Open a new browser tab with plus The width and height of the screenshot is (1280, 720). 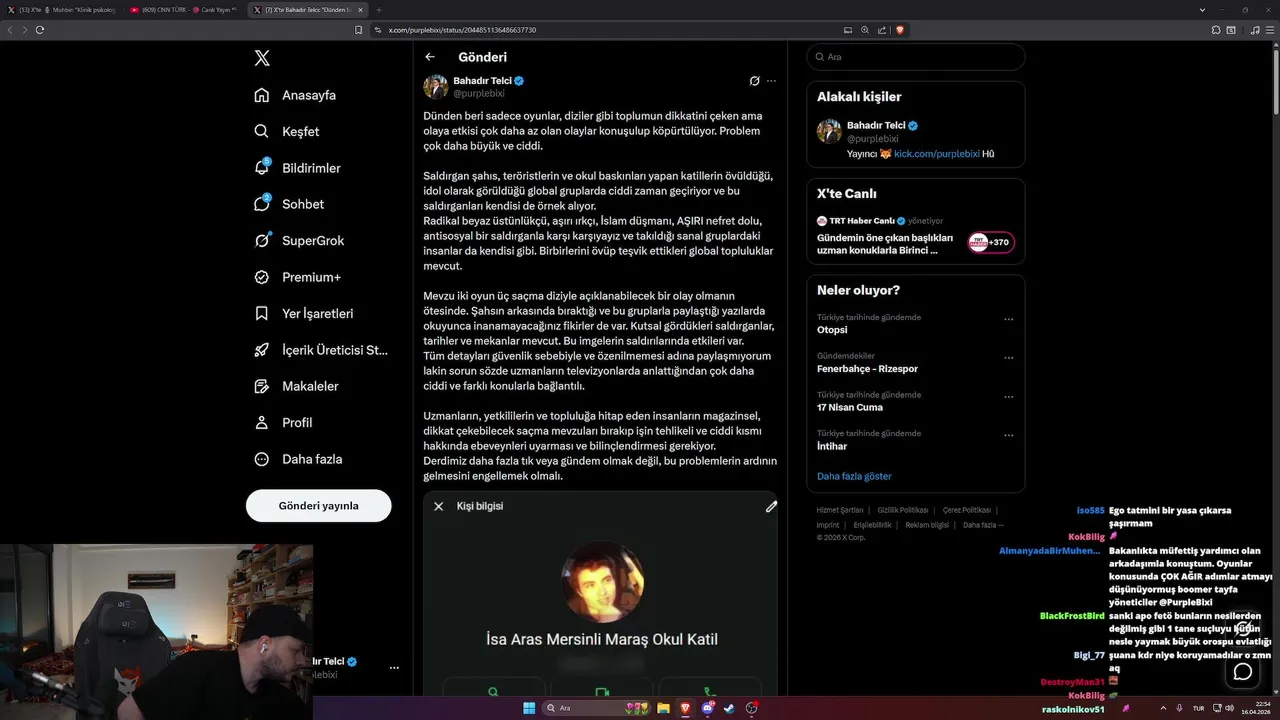378,9
